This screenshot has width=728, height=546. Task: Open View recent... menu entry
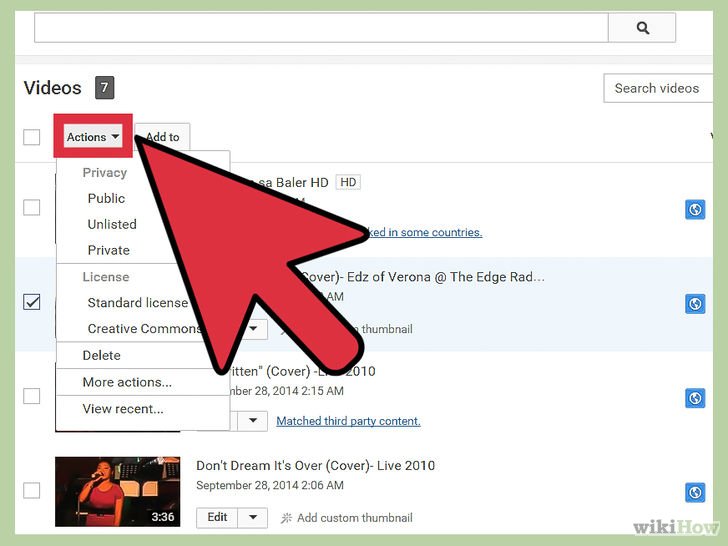(x=123, y=409)
